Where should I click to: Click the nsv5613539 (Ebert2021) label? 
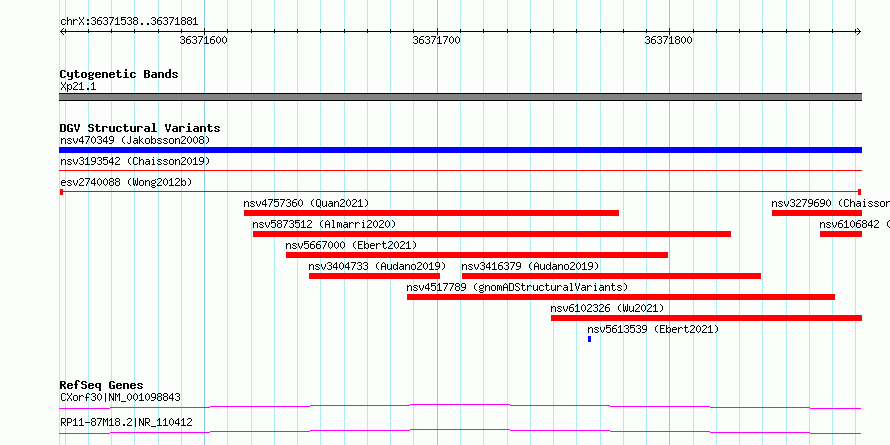653,329
